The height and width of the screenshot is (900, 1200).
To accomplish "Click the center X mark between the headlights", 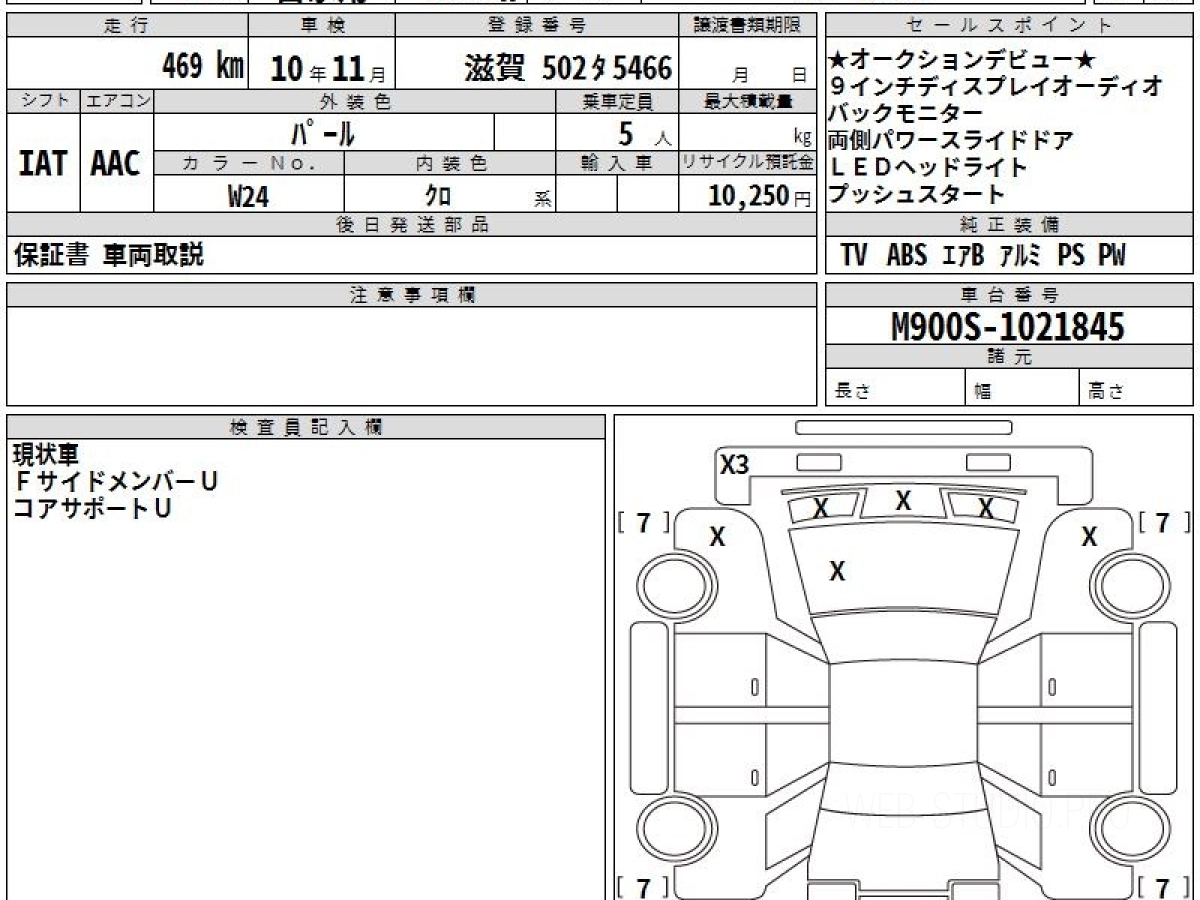I will 903,501.
